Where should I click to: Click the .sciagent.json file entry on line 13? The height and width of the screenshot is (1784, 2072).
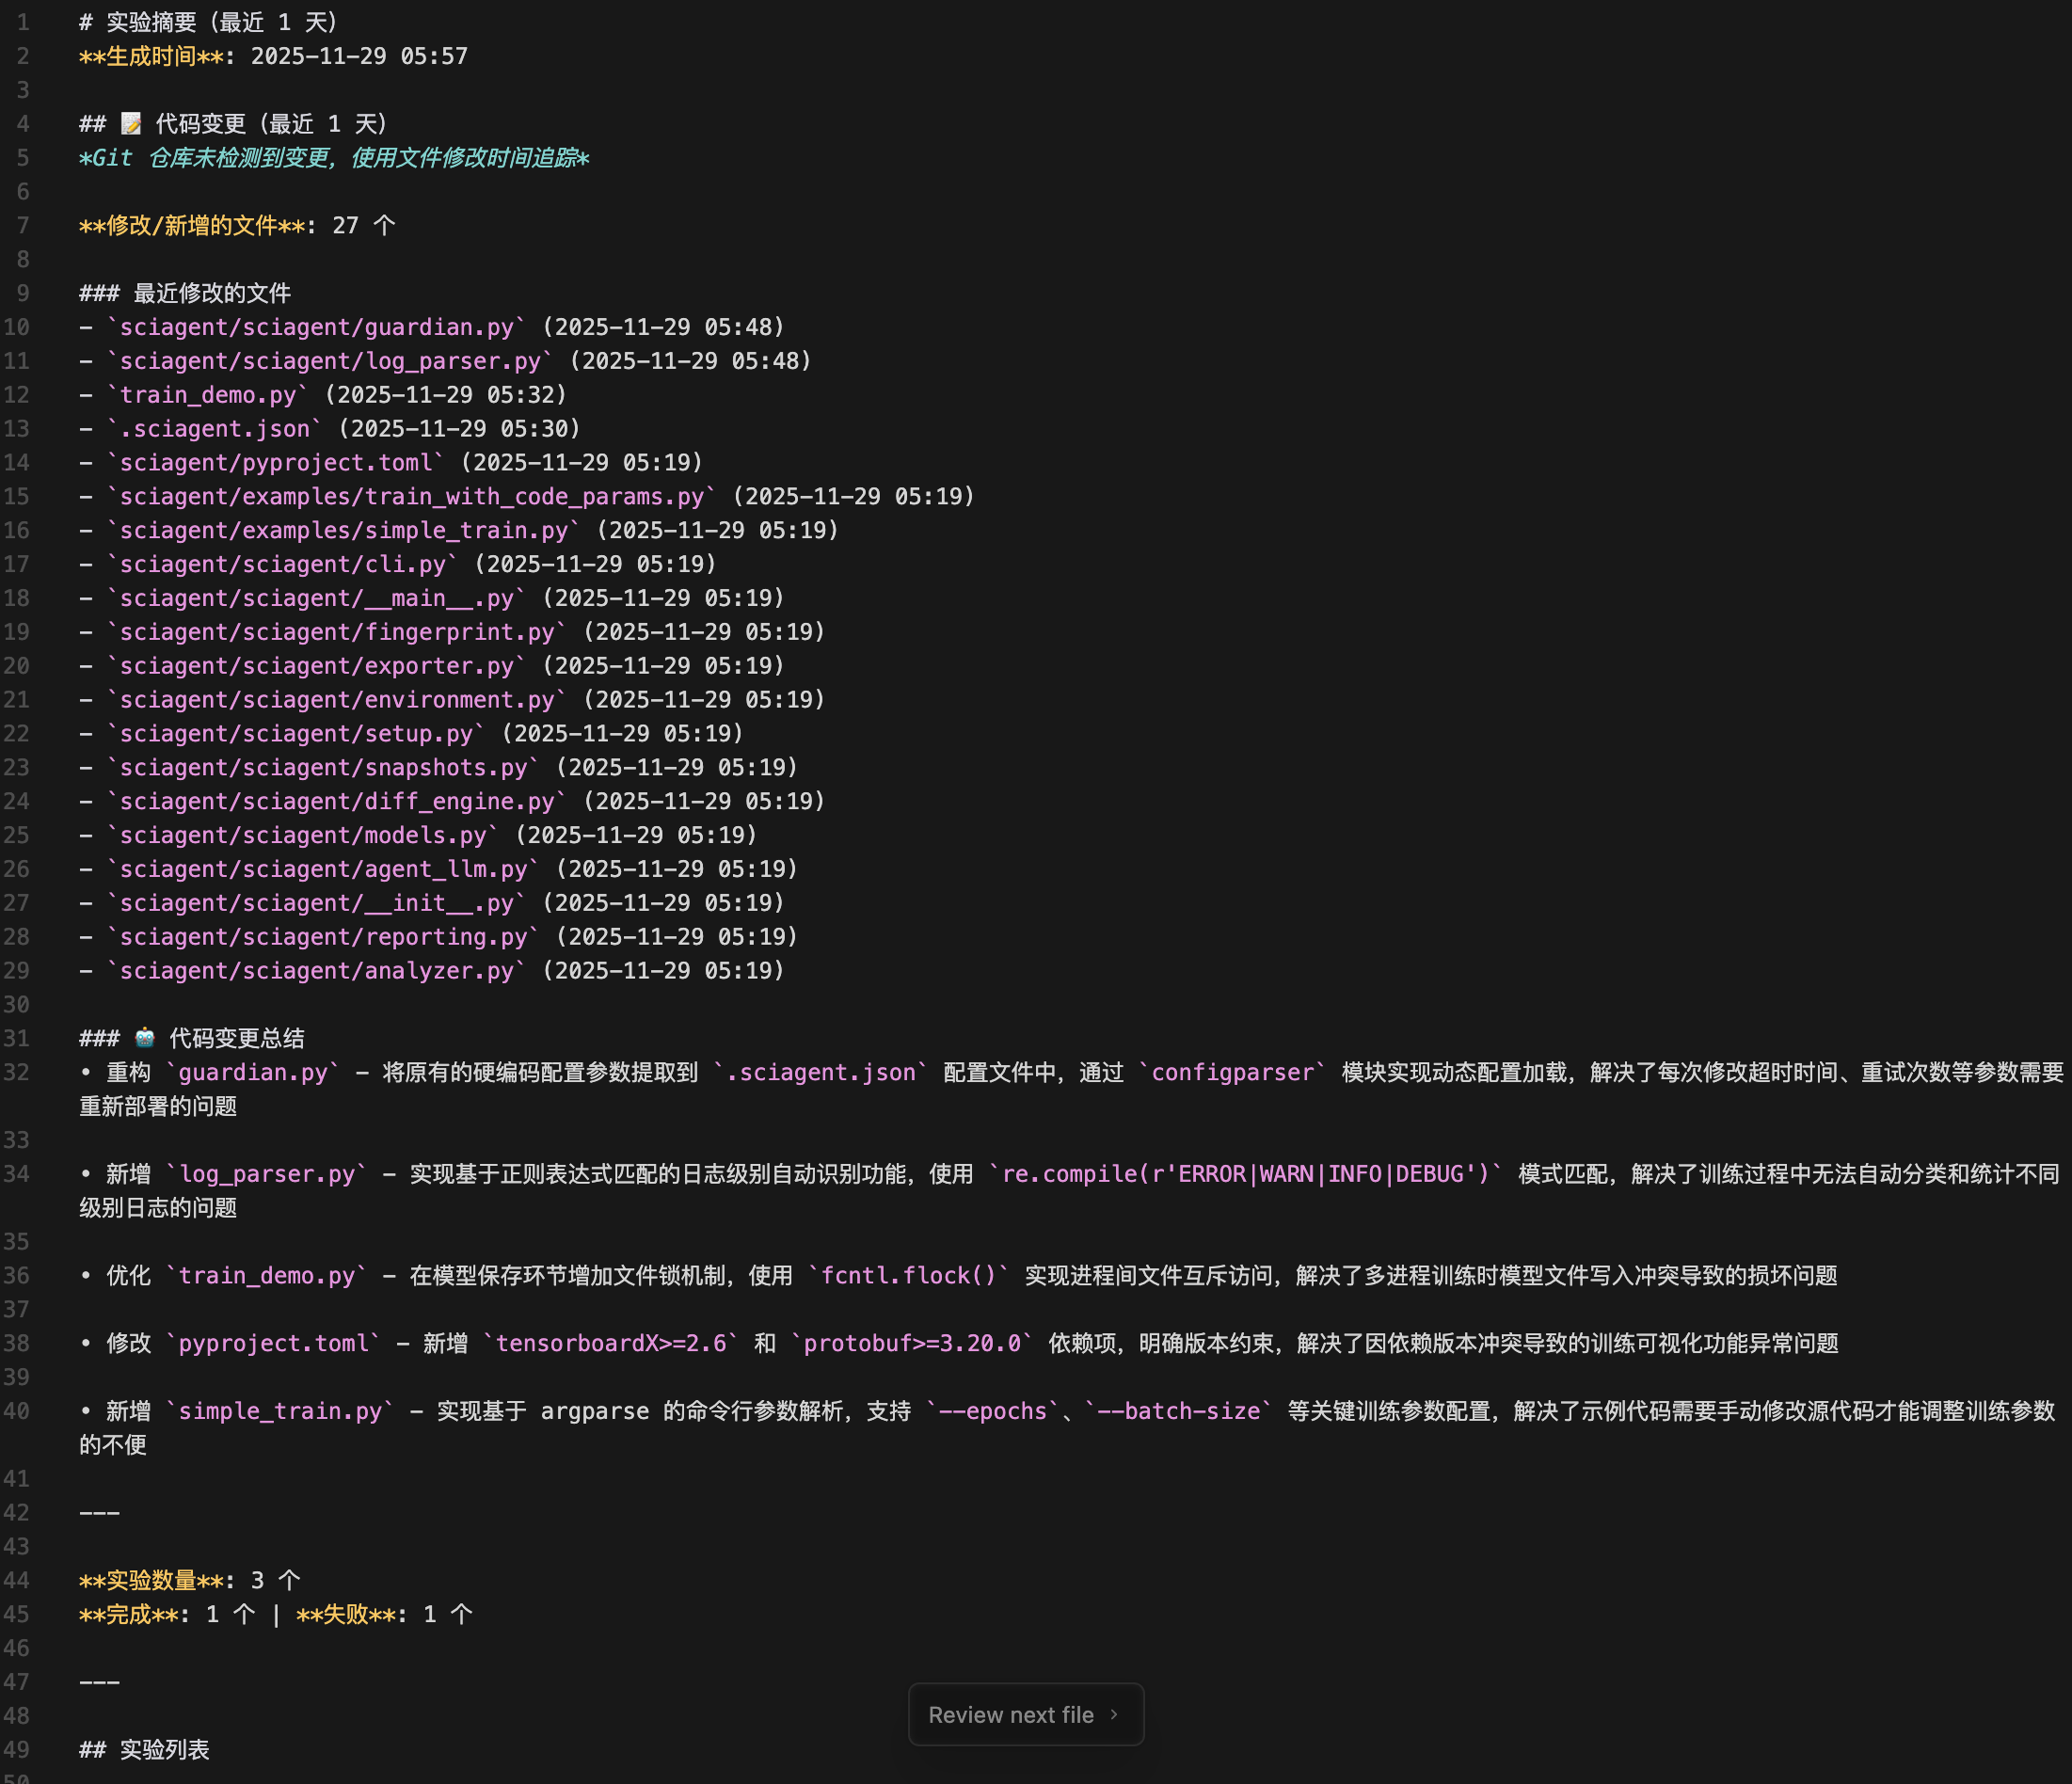click(x=214, y=429)
